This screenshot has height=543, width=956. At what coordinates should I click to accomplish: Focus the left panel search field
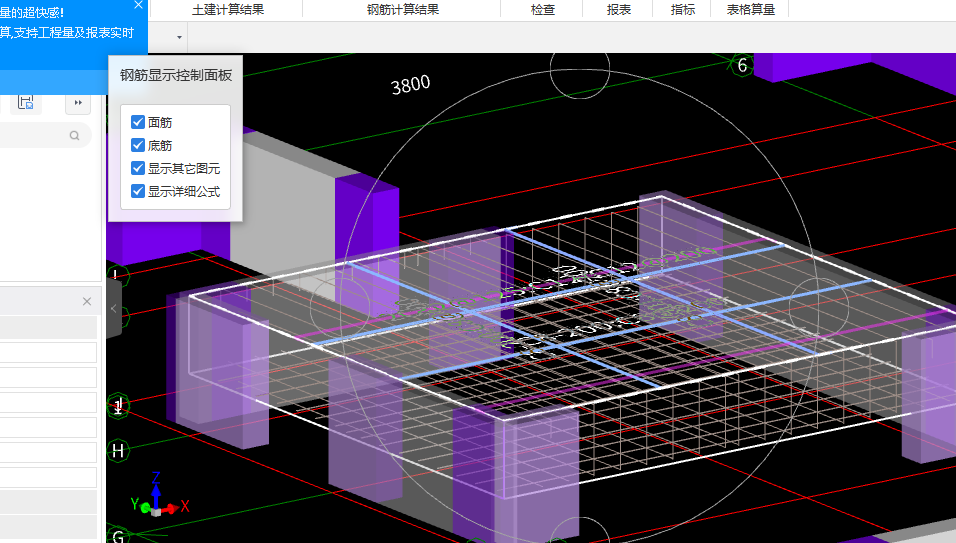tap(44, 135)
